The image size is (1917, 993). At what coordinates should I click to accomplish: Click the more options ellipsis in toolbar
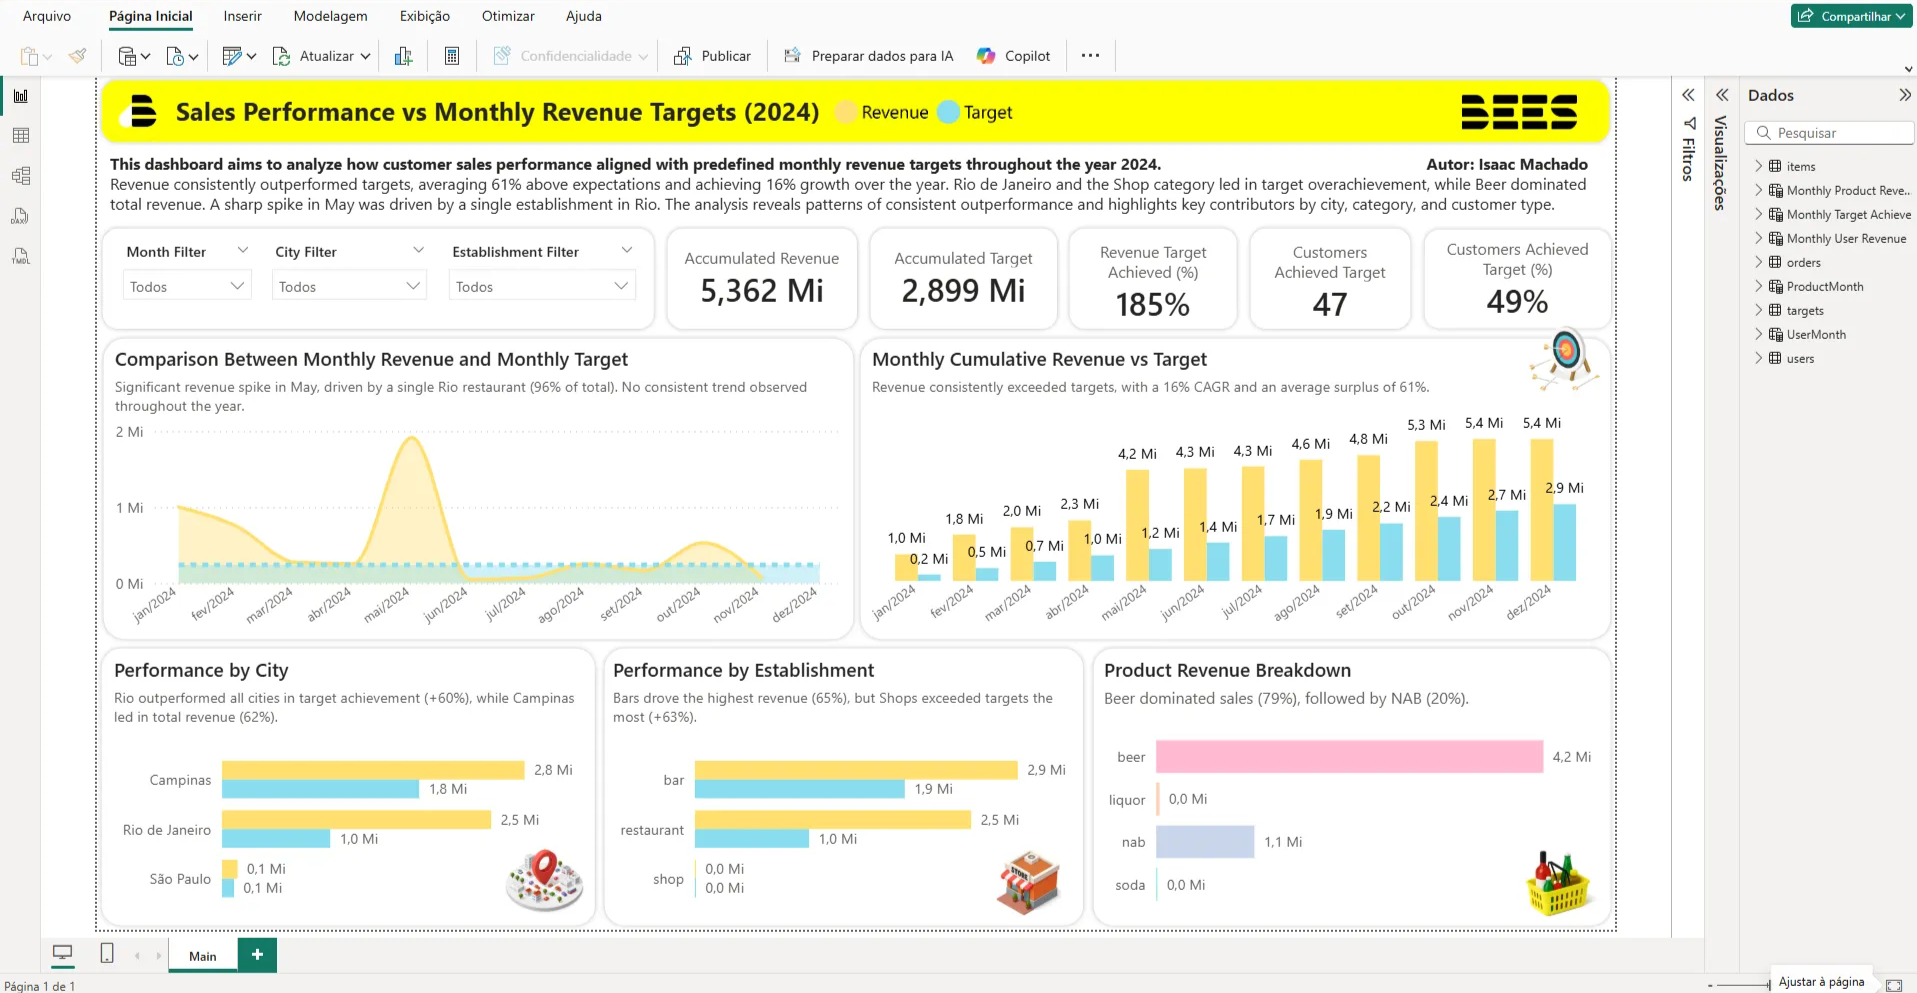(1090, 55)
